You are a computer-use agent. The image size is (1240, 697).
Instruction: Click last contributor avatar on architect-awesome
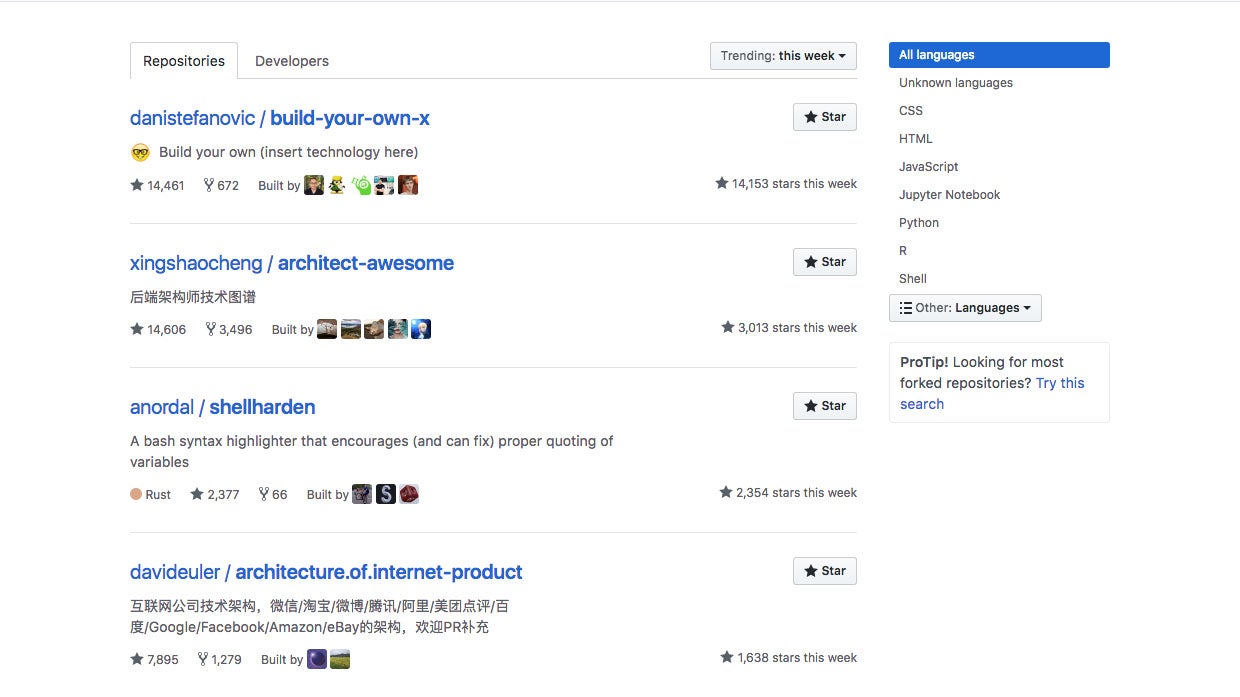(421, 329)
